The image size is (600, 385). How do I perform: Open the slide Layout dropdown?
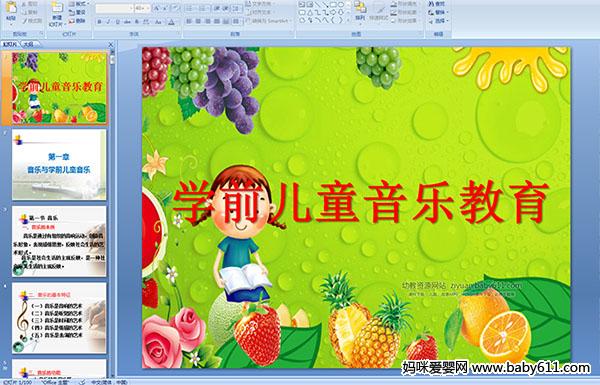pos(79,3)
